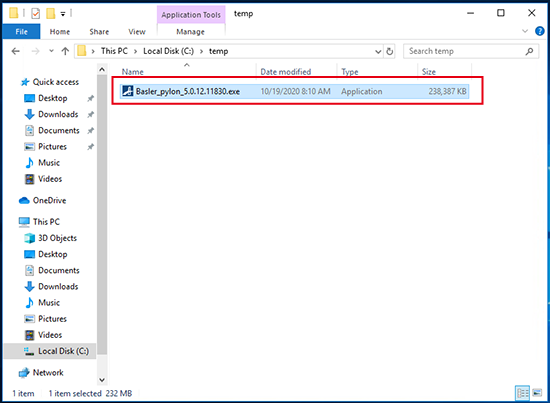The width and height of the screenshot is (551, 404).
Task: Open the Customize Quick Access Toolbar dropdown
Action: pos(63,14)
